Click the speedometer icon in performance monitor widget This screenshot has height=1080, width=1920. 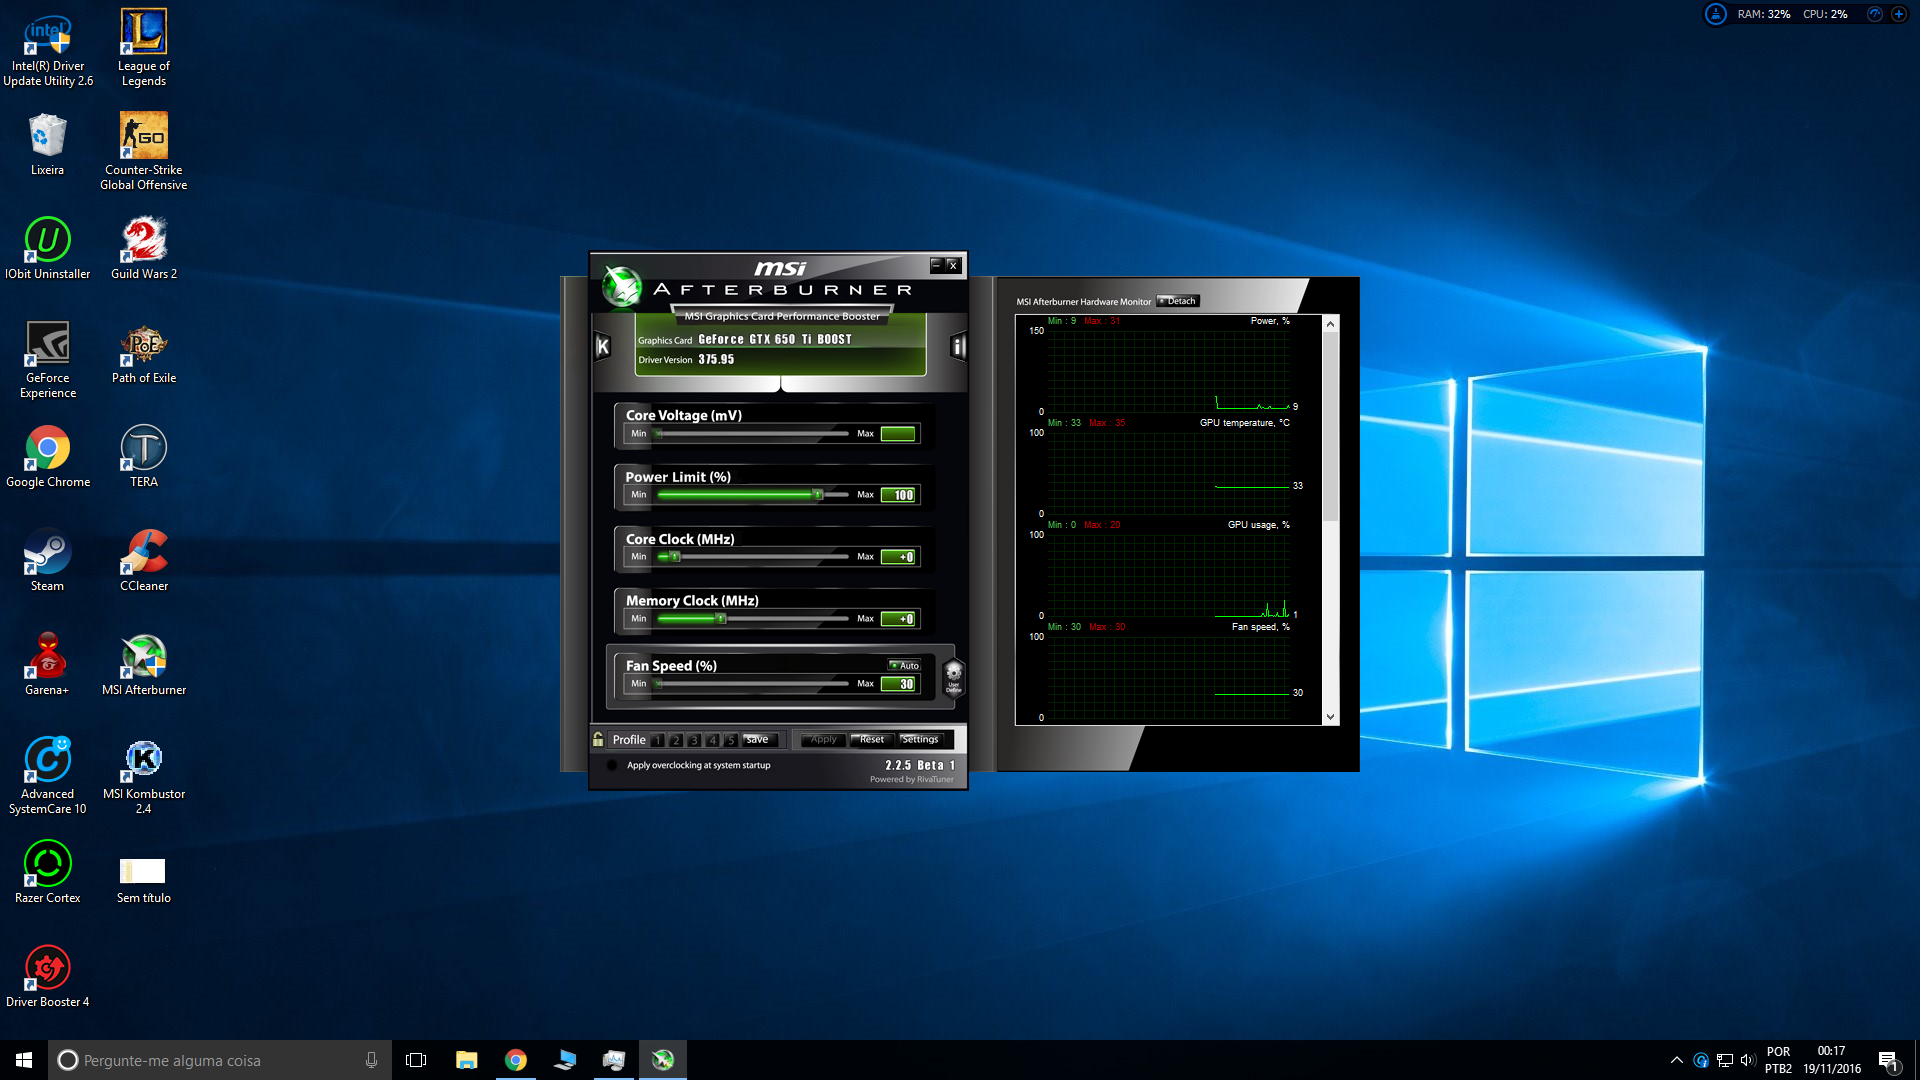pos(1875,14)
